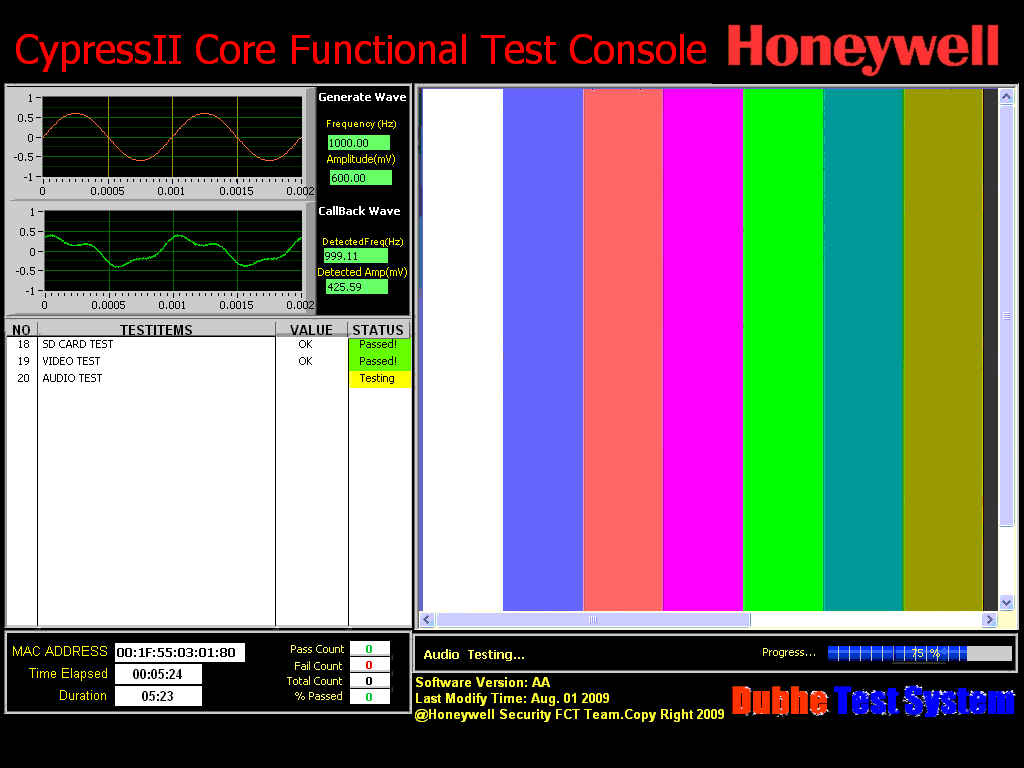Click the salmon red color bar
1024x768 pixels.
[623, 349]
